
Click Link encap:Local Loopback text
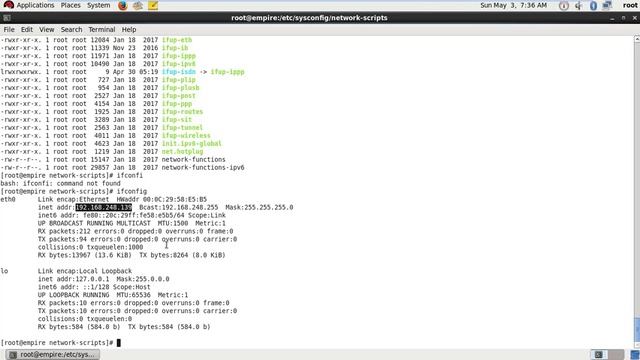click(85, 271)
